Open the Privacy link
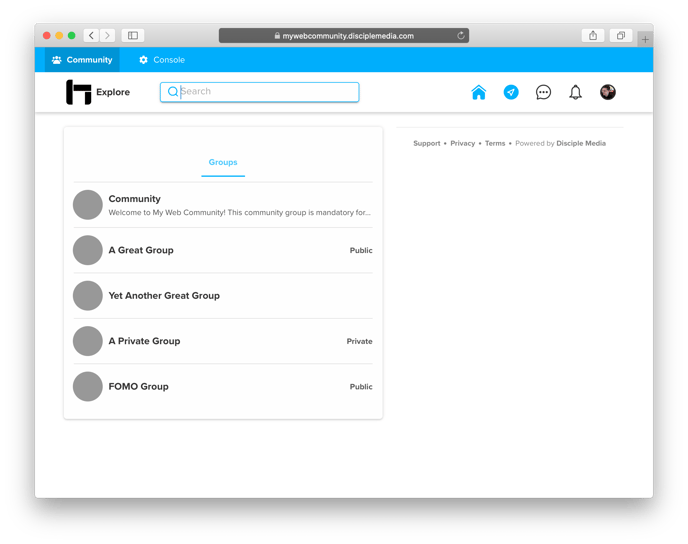 pos(462,143)
